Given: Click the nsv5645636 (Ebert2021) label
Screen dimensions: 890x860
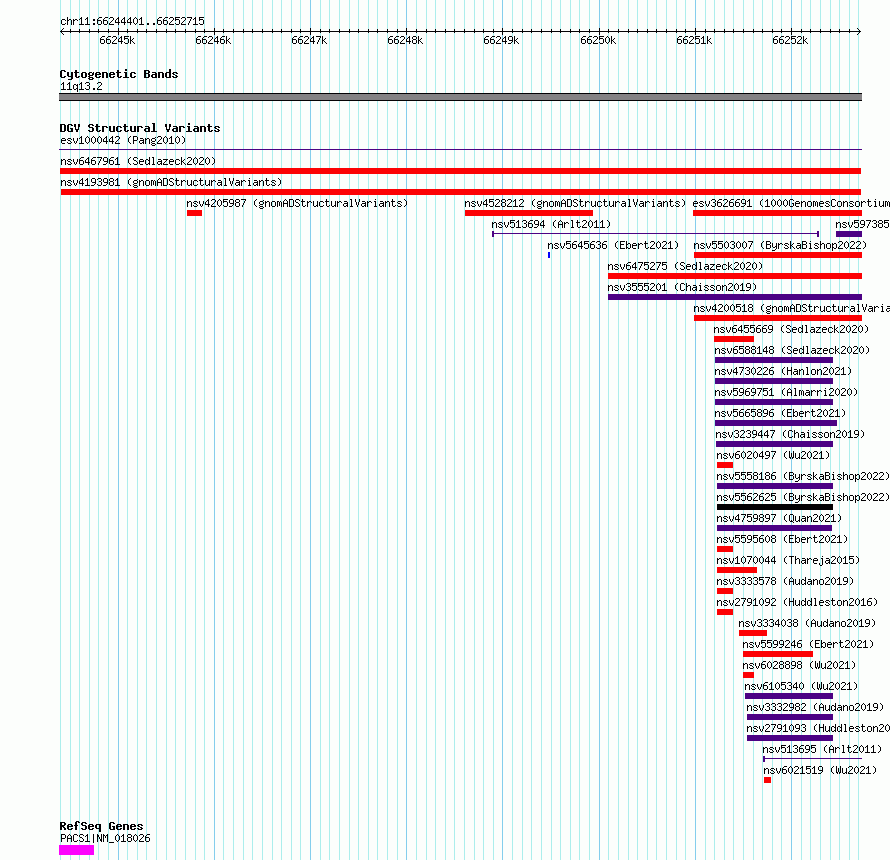Looking at the screenshot, I should (613, 245).
